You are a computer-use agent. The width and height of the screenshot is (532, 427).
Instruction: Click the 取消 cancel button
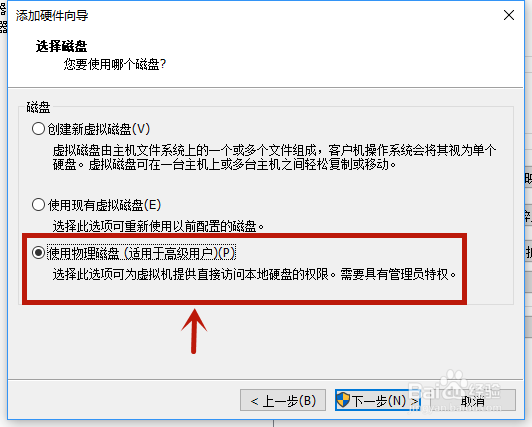[x=473, y=401]
